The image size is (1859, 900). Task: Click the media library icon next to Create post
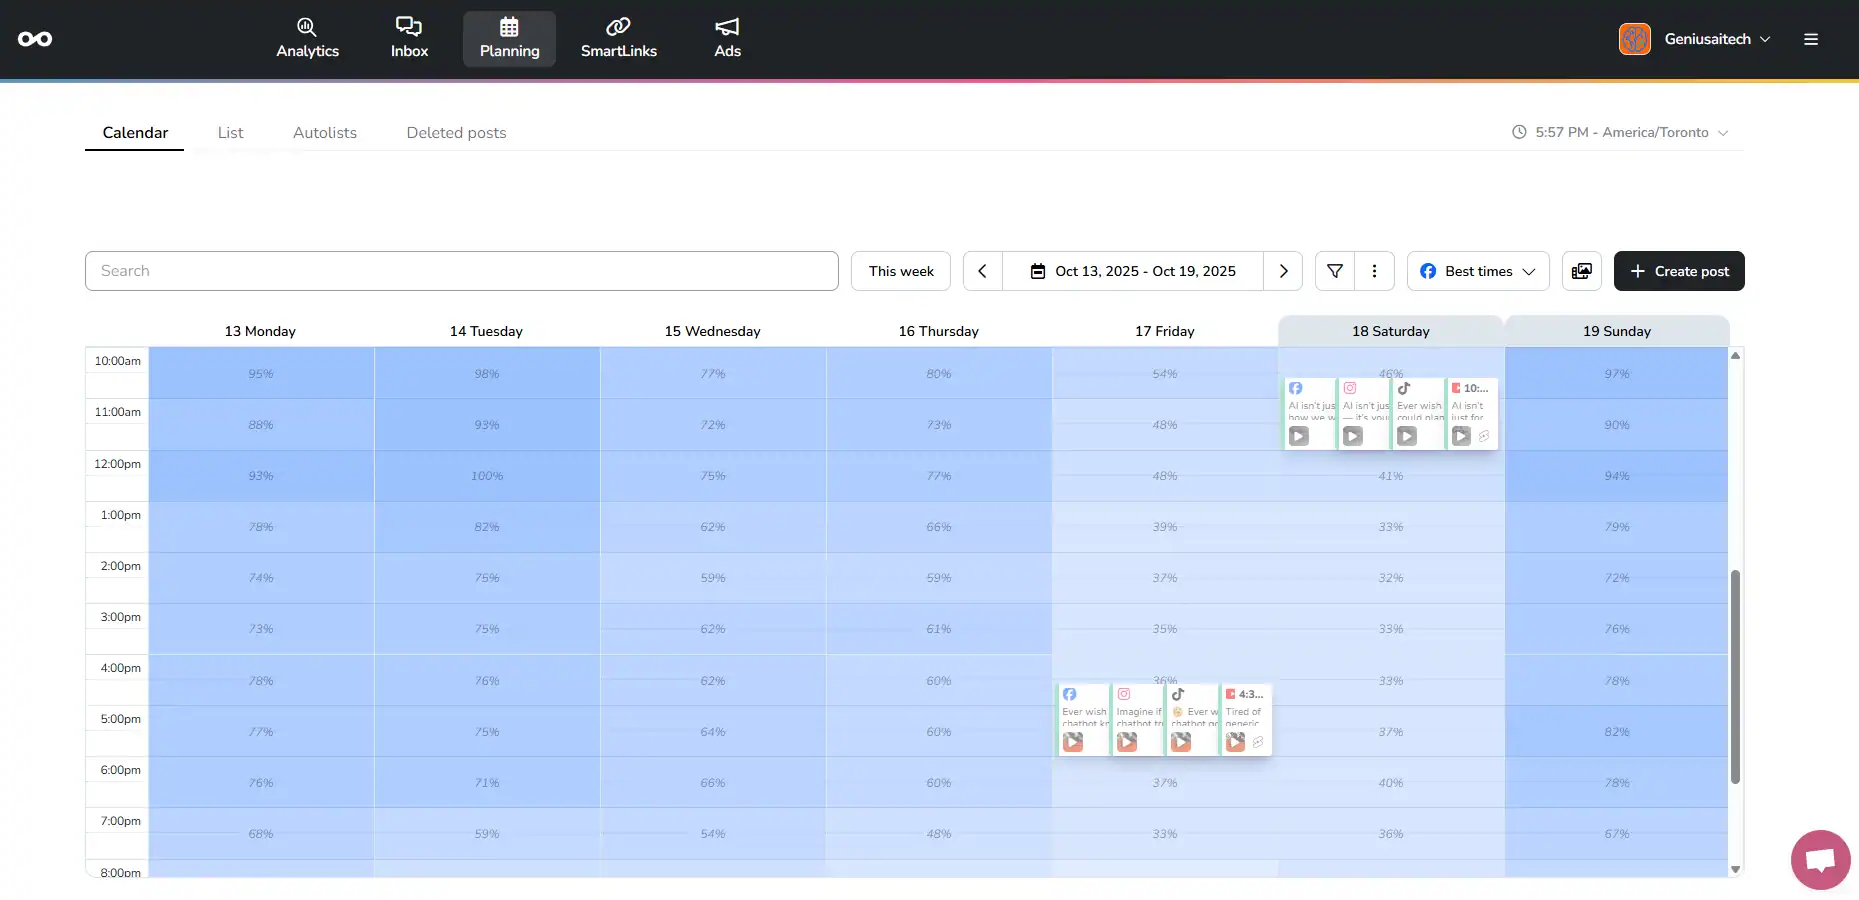pyautogui.click(x=1581, y=271)
